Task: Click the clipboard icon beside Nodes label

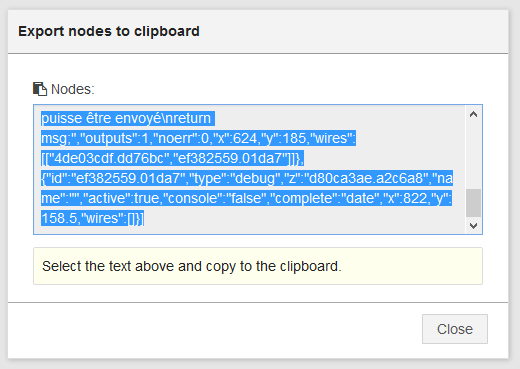Action: coord(40,89)
